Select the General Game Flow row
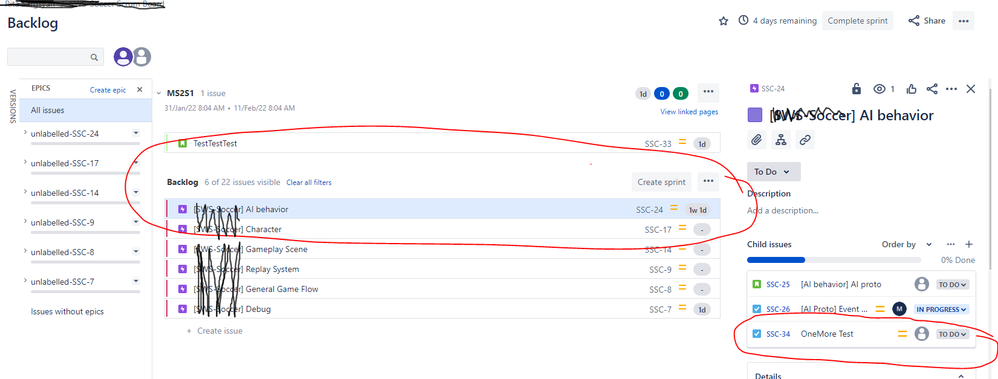This screenshot has height=379, width=998. coord(442,289)
